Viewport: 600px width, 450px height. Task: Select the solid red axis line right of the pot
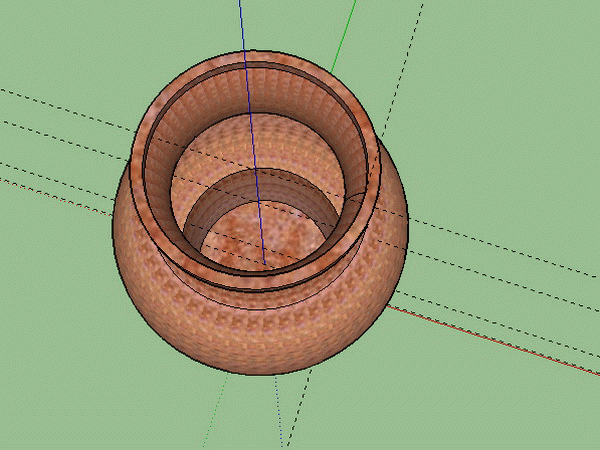point(494,341)
